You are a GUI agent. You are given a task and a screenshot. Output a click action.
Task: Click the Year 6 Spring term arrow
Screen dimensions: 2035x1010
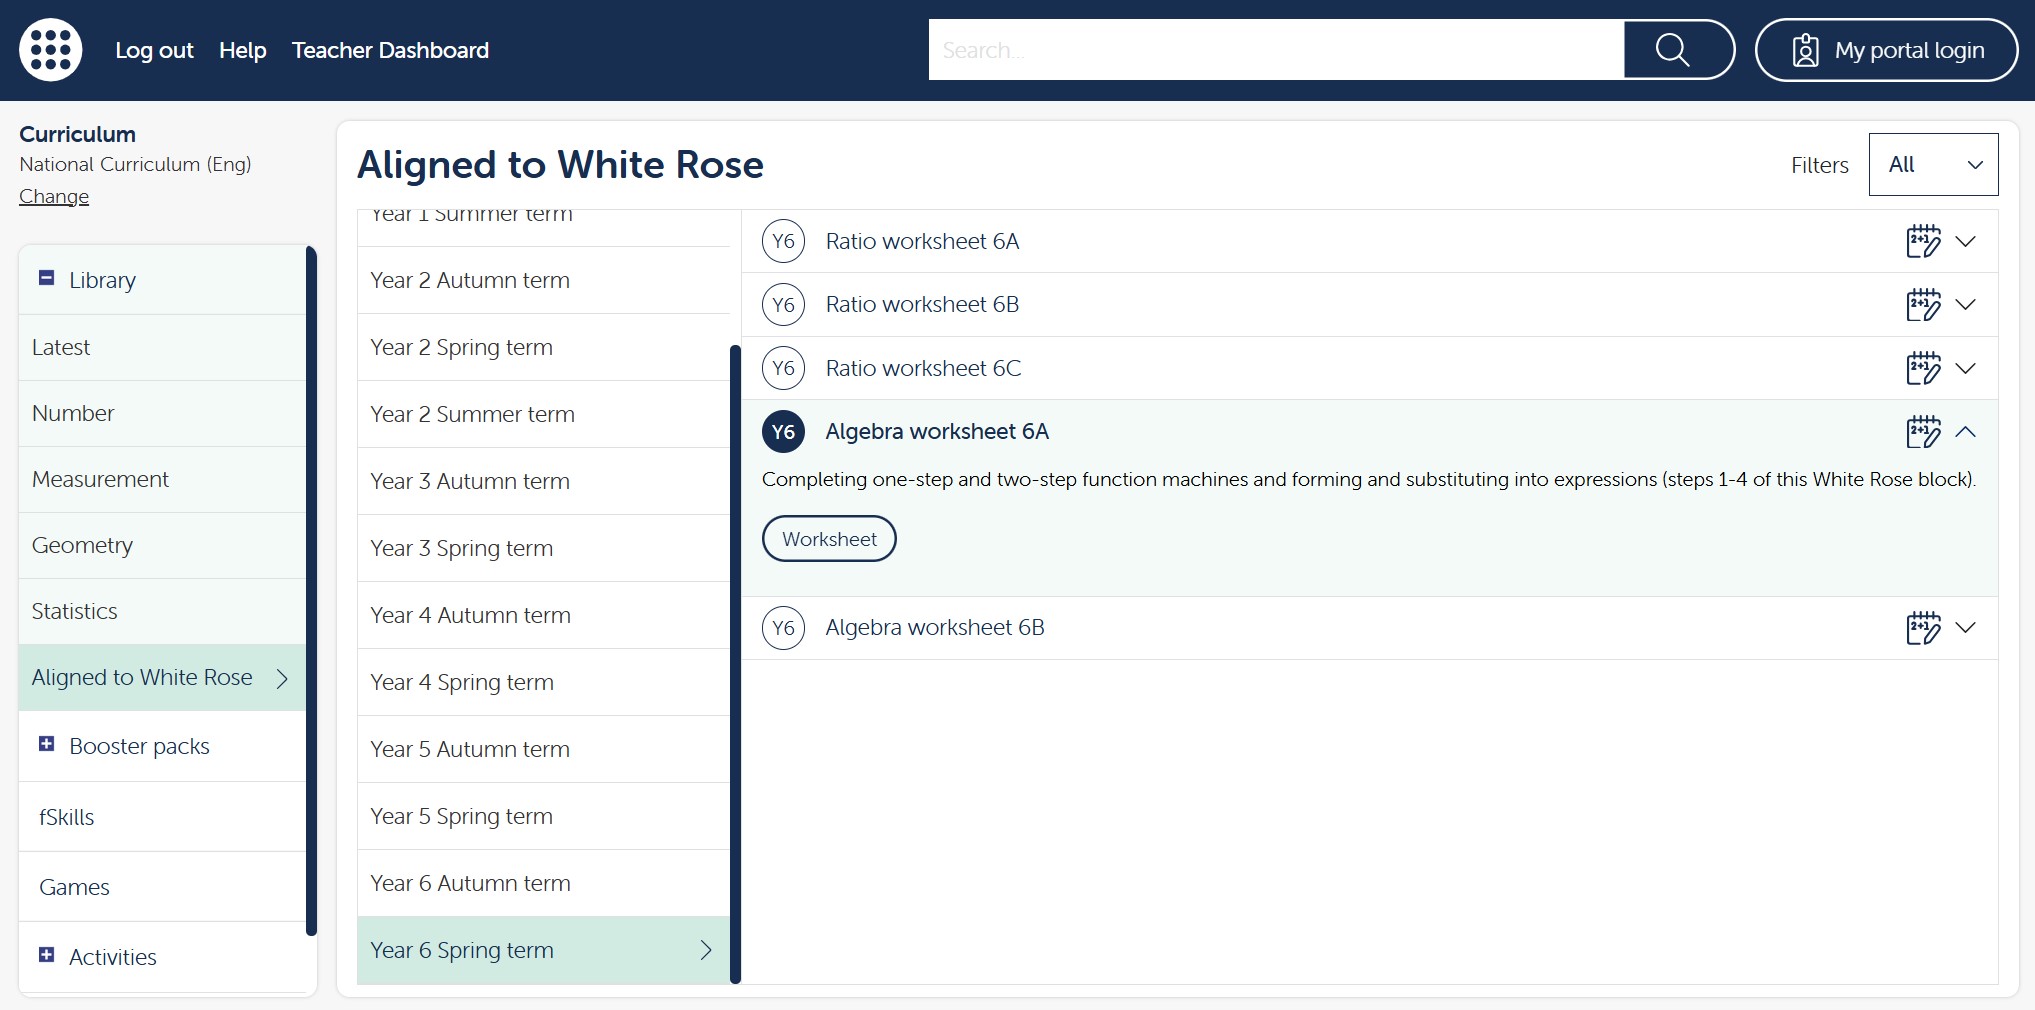click(706, 950)
